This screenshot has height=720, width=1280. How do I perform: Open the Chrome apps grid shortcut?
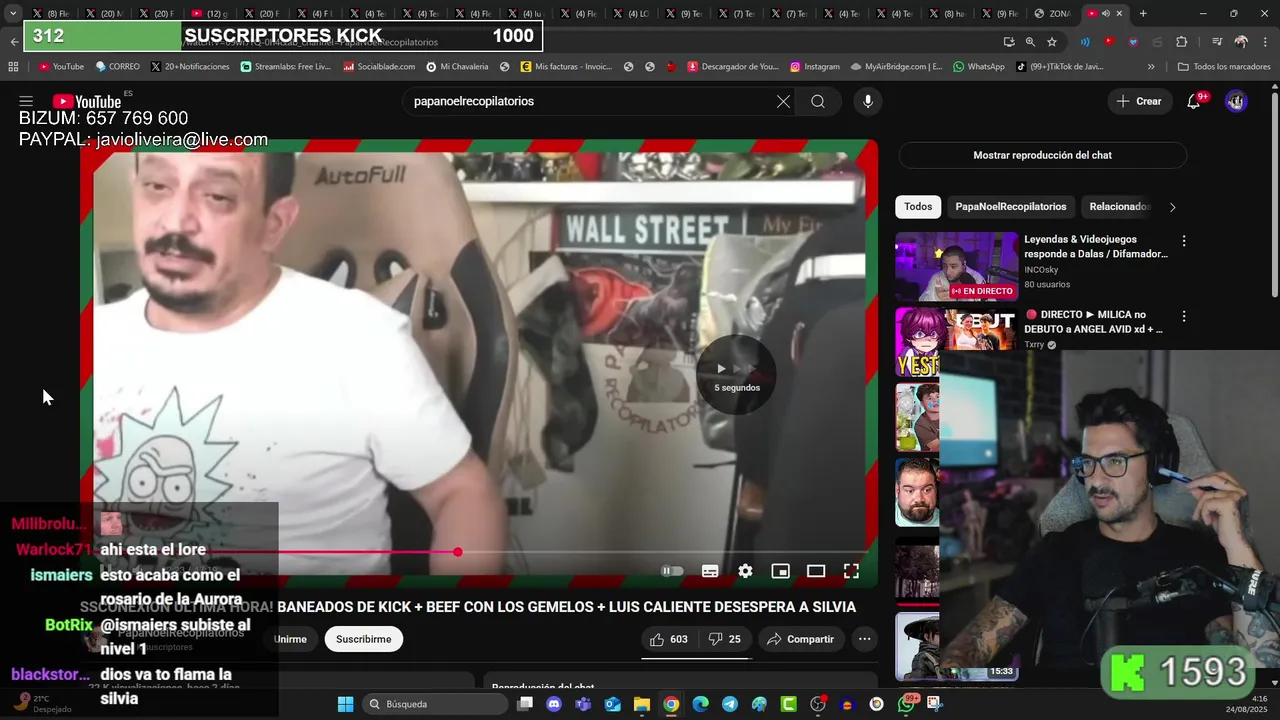13,67
